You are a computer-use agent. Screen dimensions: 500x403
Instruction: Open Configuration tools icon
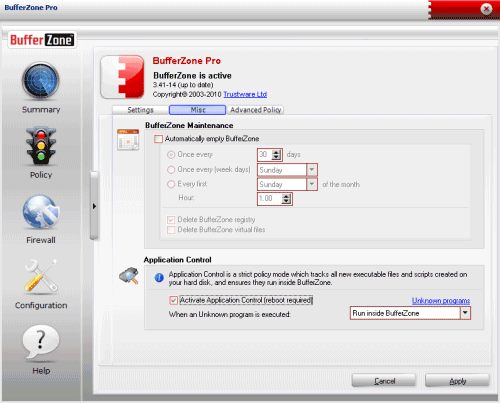[41, 276]
